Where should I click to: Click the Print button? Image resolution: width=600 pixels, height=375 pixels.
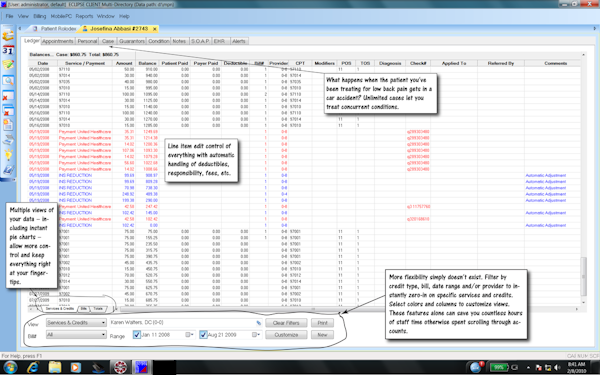tap(322, 323)
